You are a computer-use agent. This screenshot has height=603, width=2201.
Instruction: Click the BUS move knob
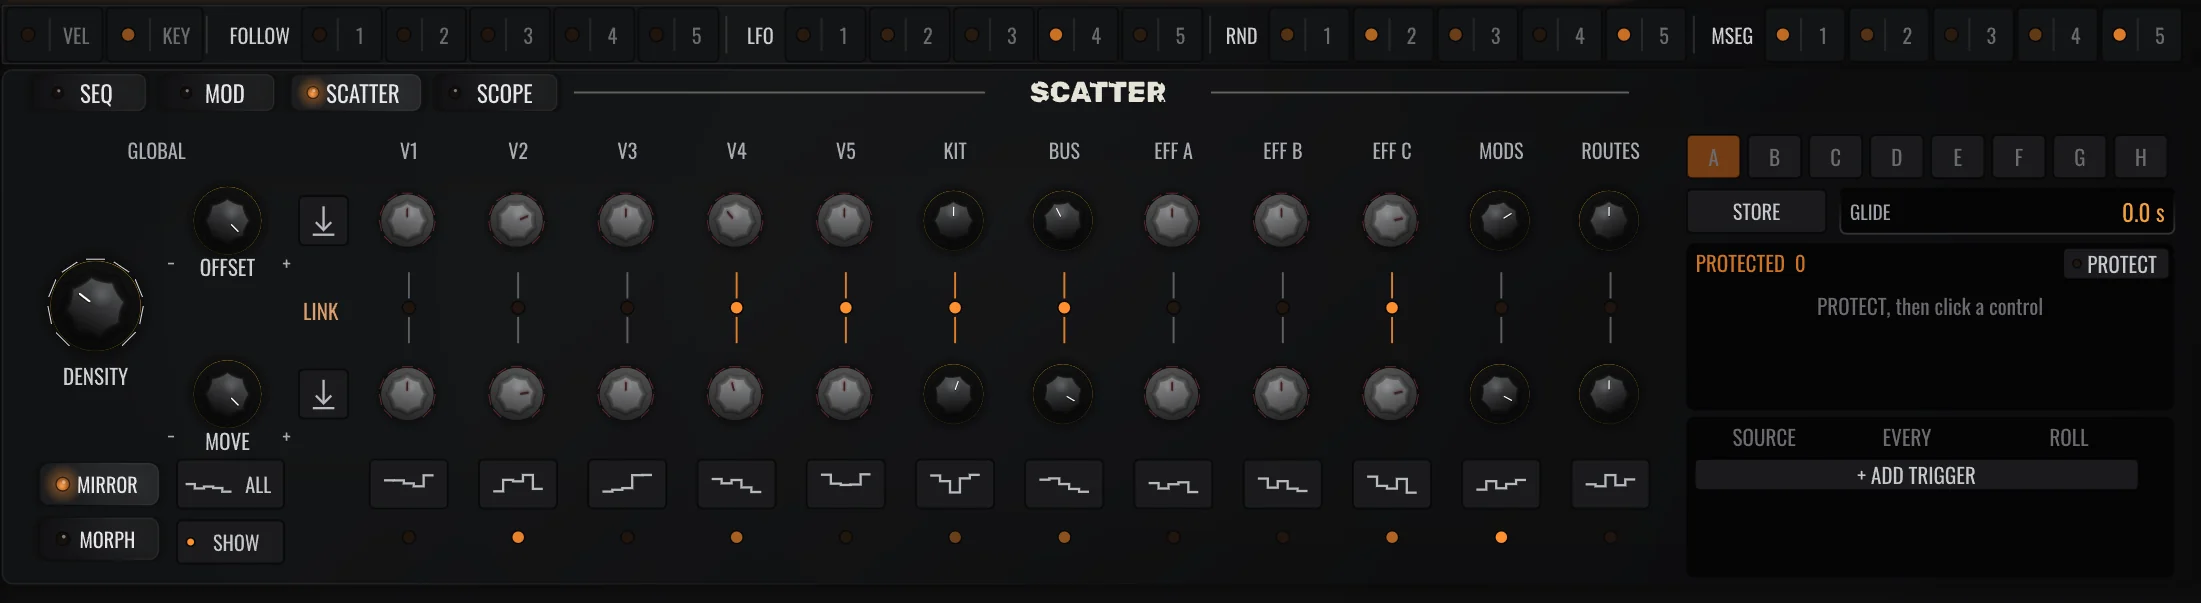pos(1062,394)
